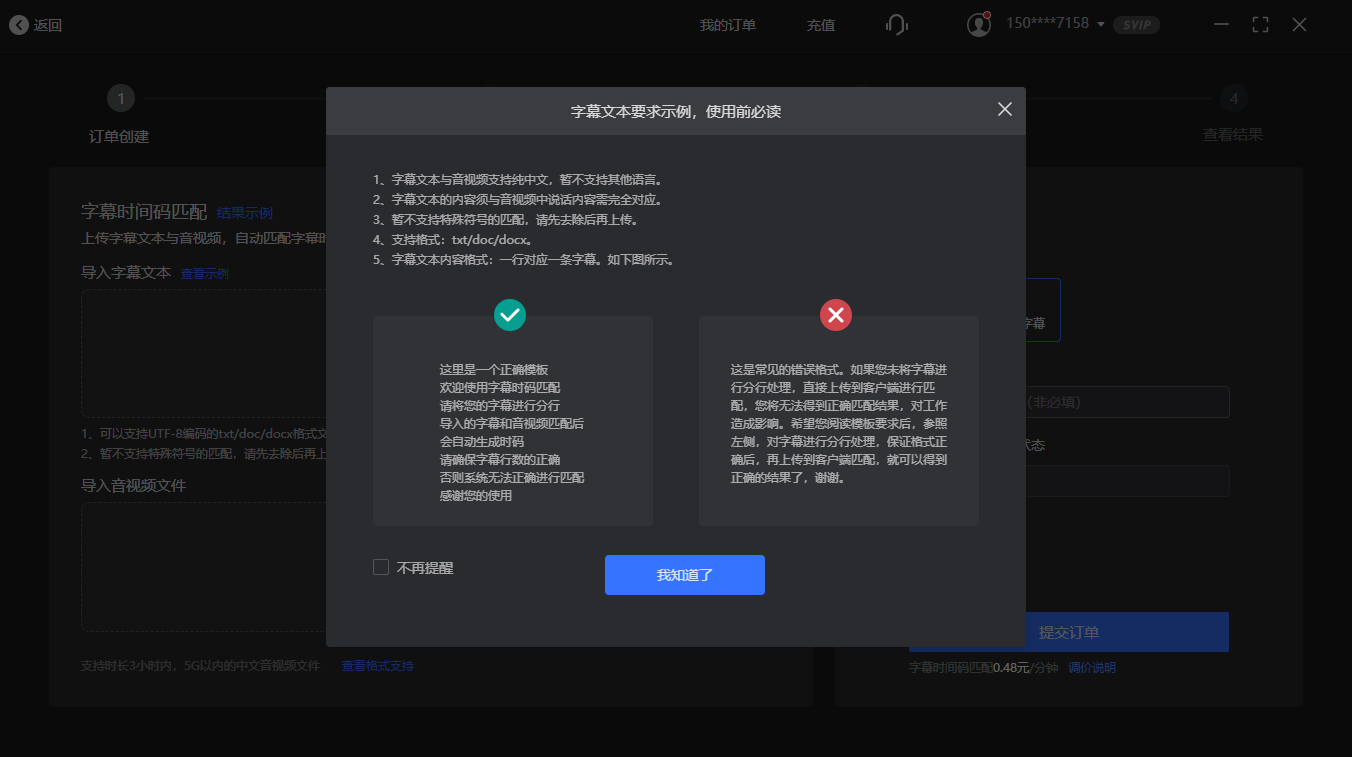This screenshot has width=1352, height=757.
Task: Close the 字幕文本要求示例 dialog
Action: (1004, 109)
